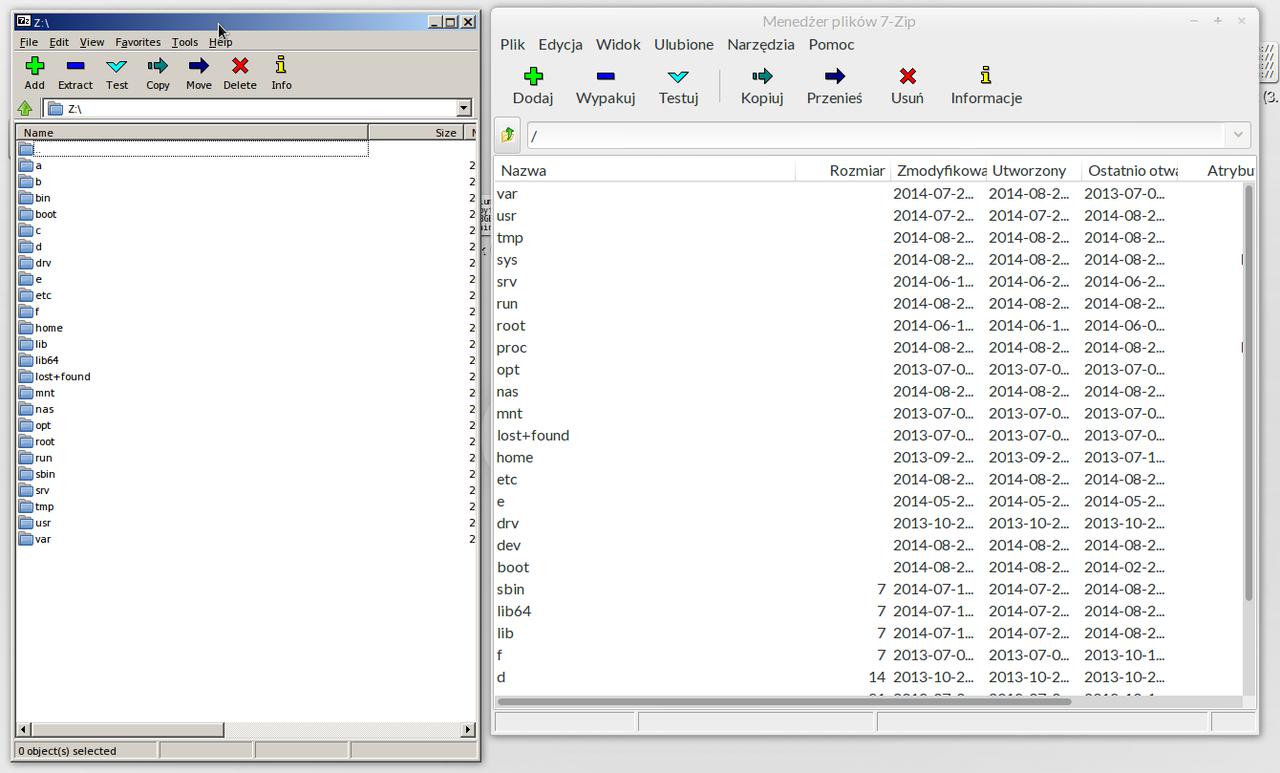The height and width of the screenshot is (773, 1280).
Task: Select the lost+found folder in the left list
Action: coord(62,377)
